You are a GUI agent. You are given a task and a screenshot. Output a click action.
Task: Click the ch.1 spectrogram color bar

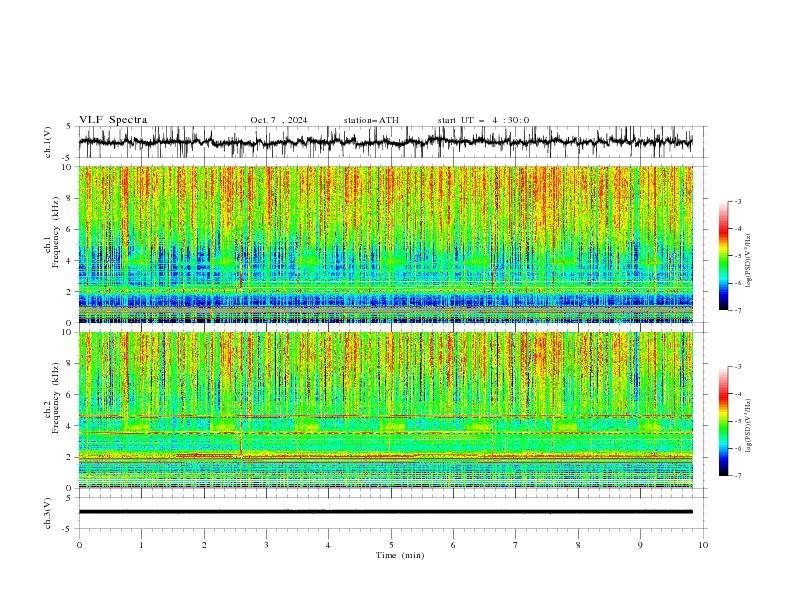[x=724, y=256]
